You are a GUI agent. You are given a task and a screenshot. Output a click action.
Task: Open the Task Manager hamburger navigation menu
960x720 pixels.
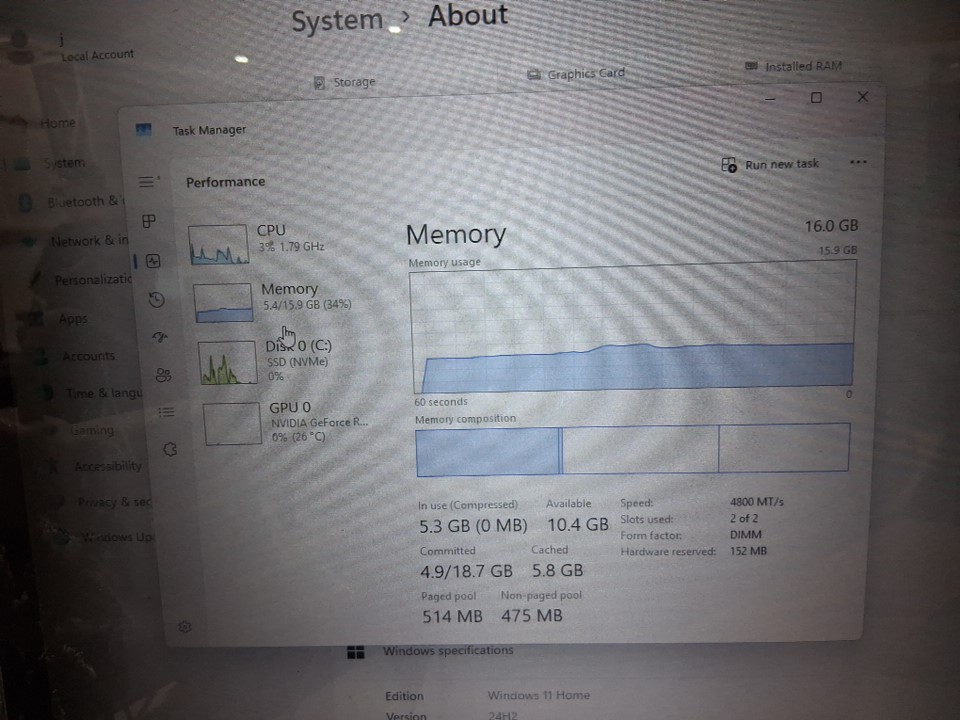[147, 182]
